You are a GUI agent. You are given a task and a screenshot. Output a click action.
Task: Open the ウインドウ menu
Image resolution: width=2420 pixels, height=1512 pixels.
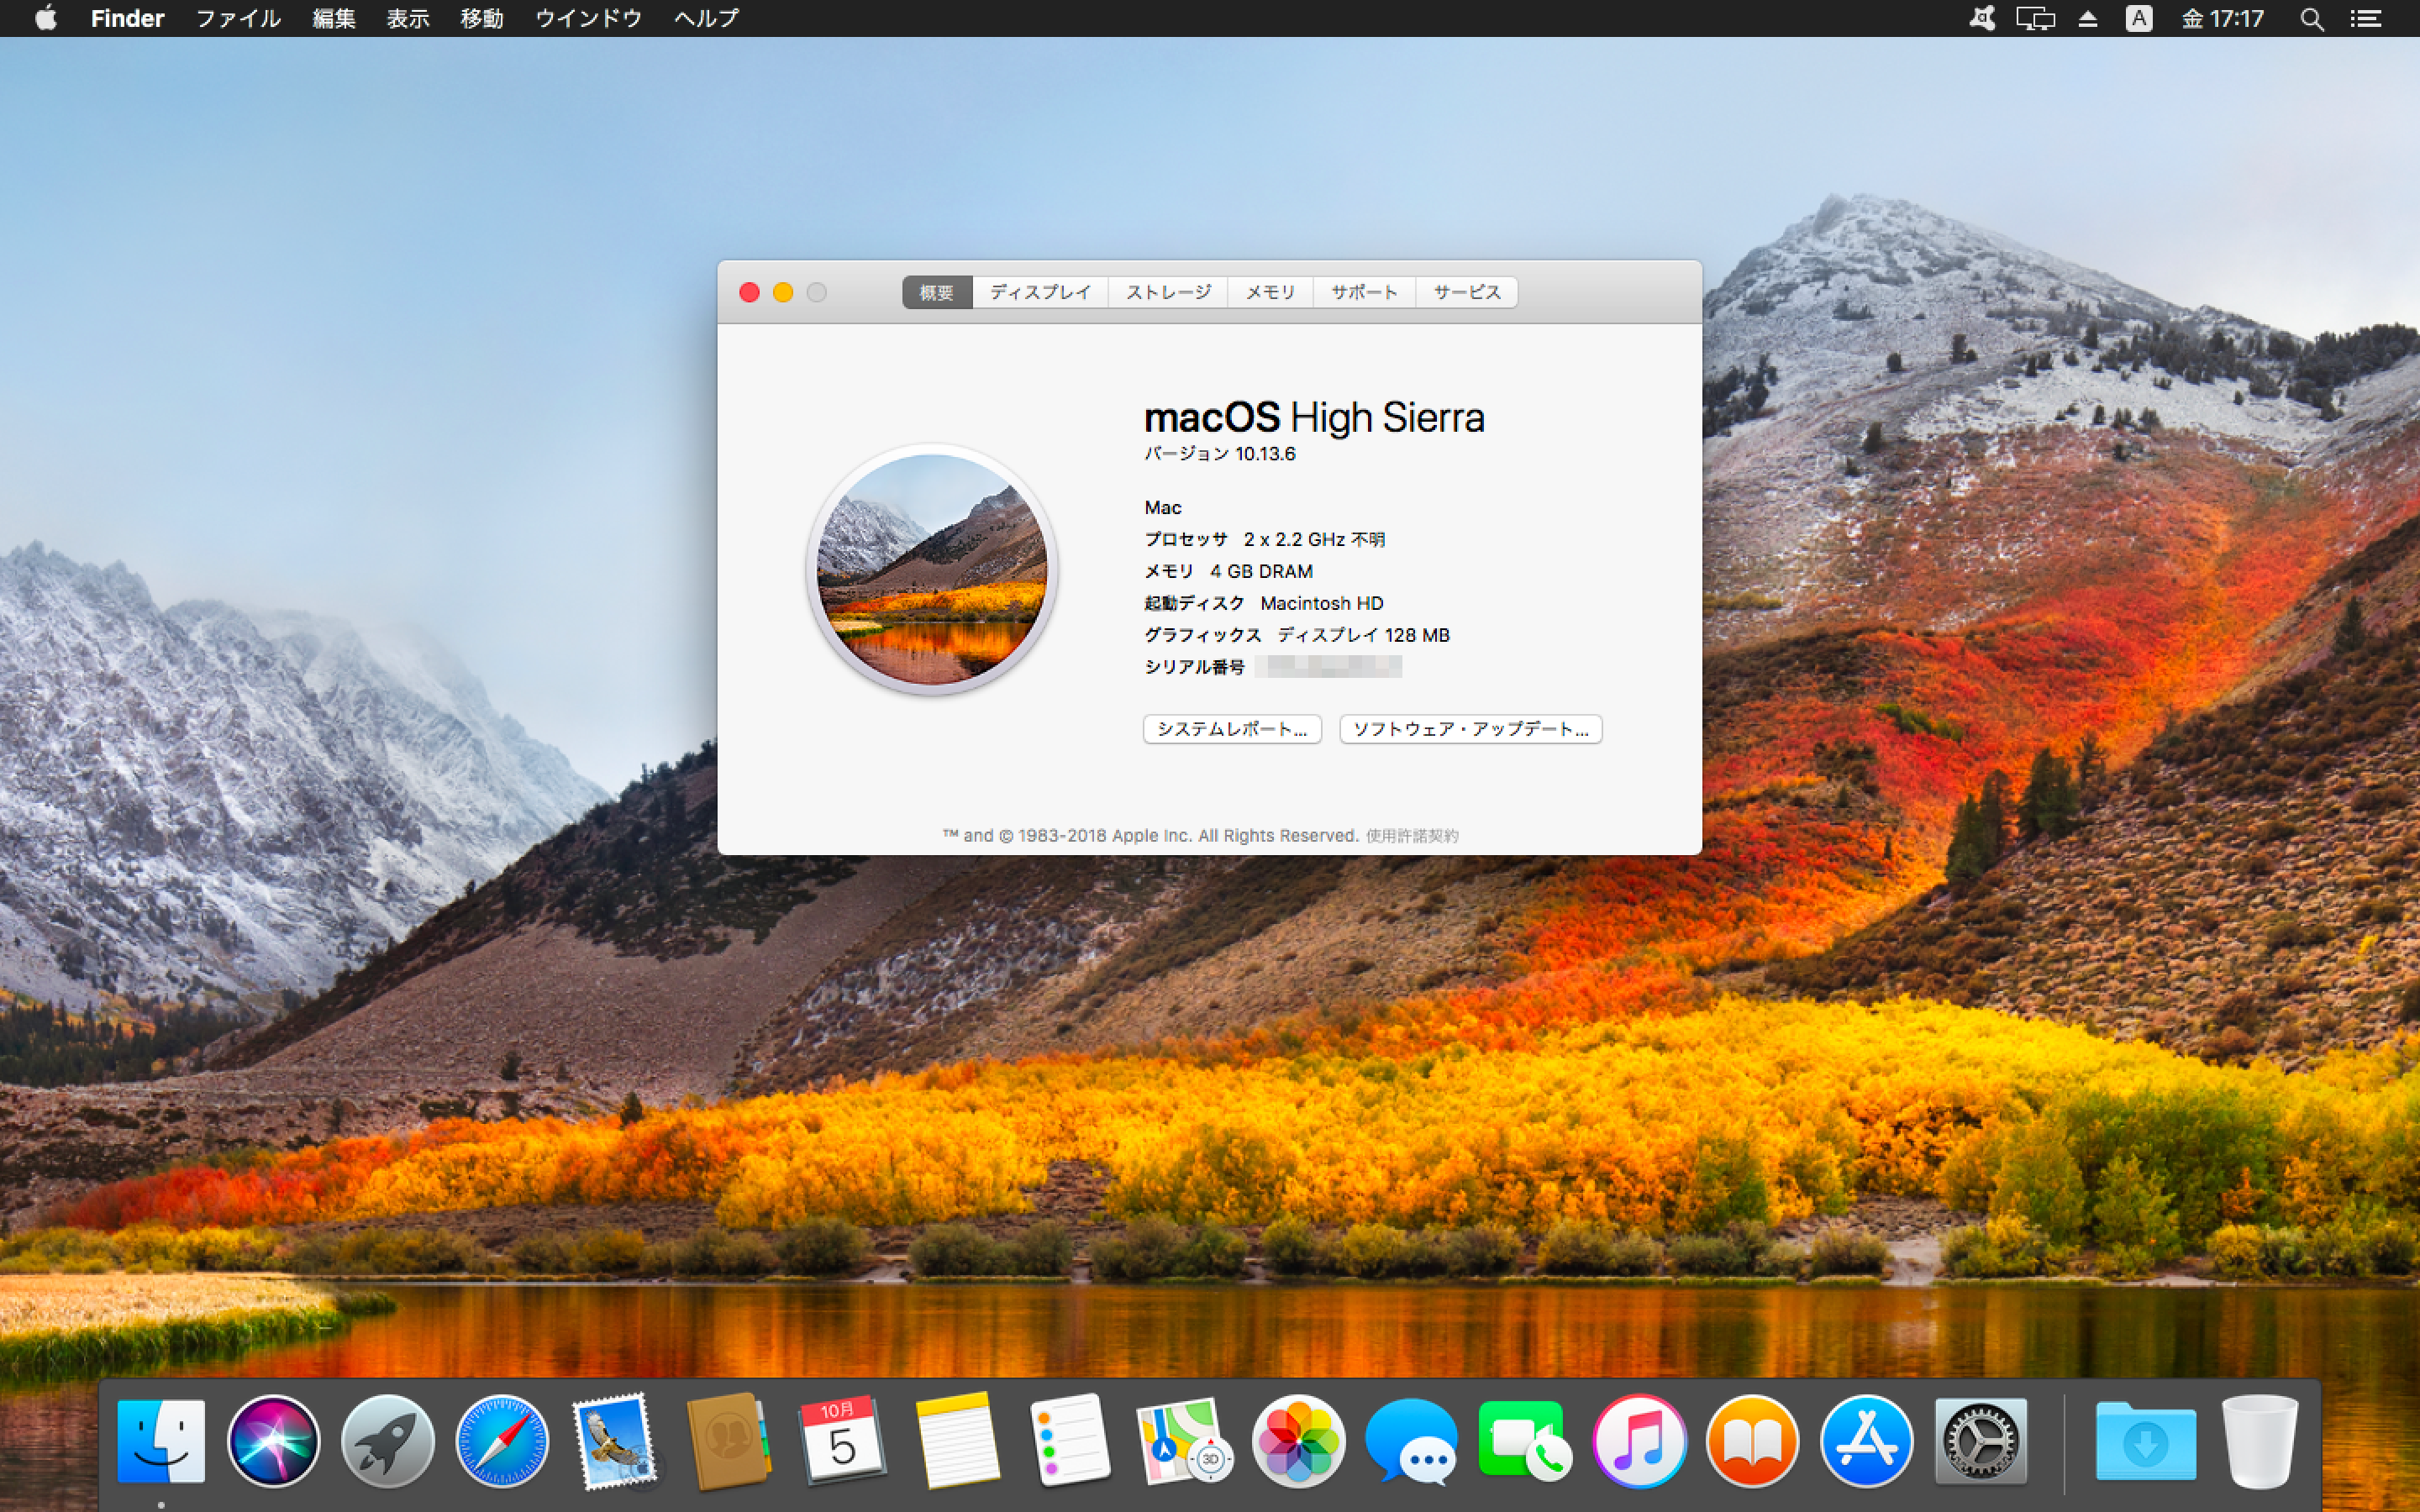coord(588,18)
